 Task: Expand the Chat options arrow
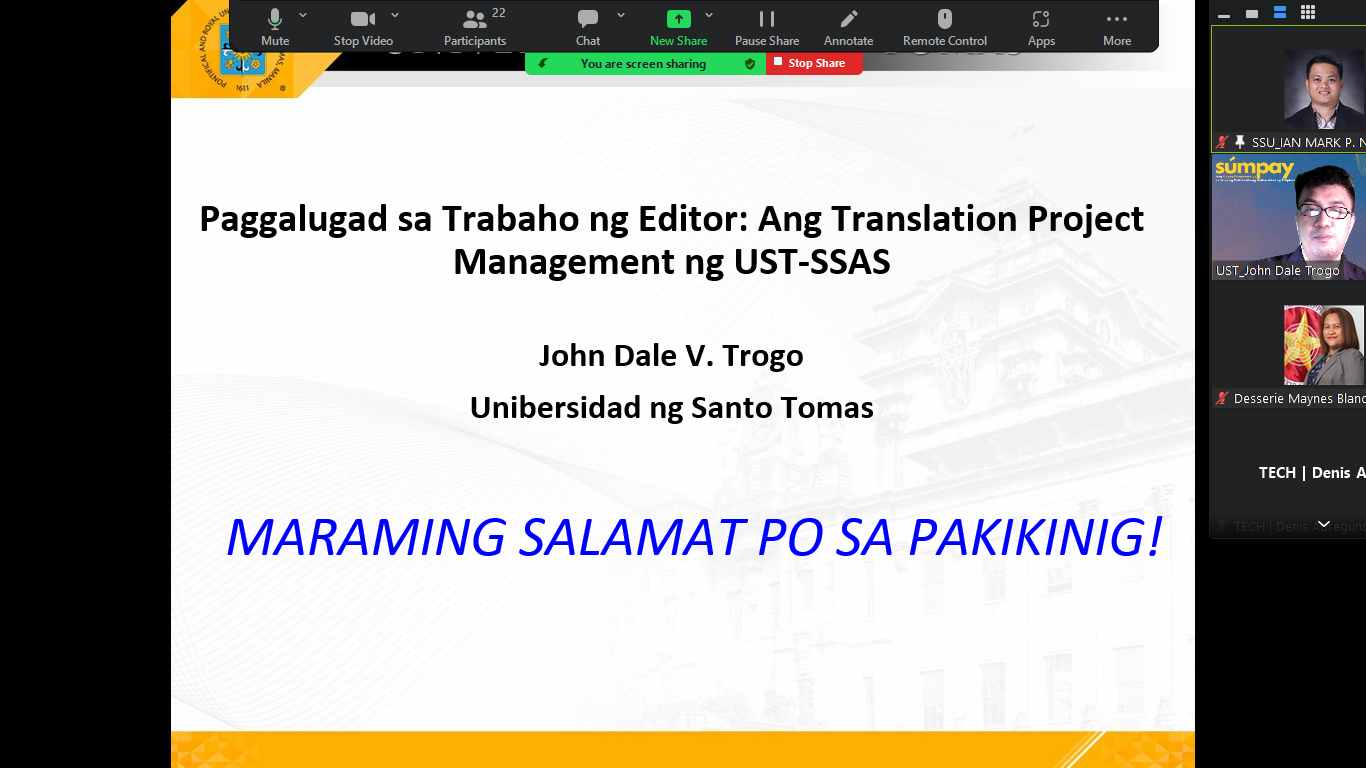point(621,15)
